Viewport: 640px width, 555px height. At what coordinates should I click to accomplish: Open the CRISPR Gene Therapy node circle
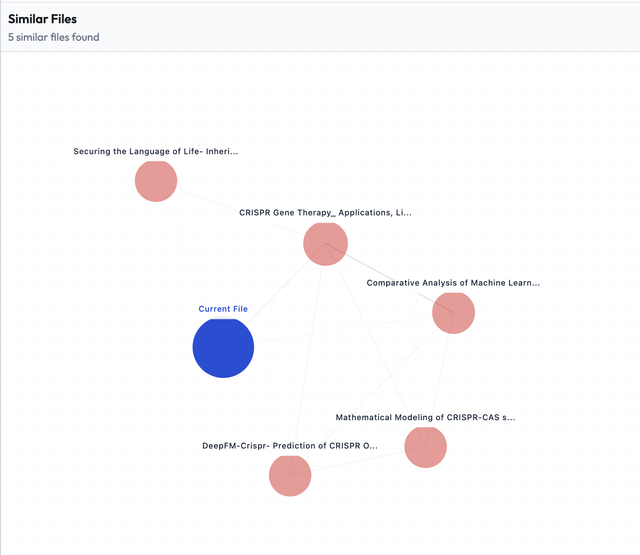click(325, 243)
